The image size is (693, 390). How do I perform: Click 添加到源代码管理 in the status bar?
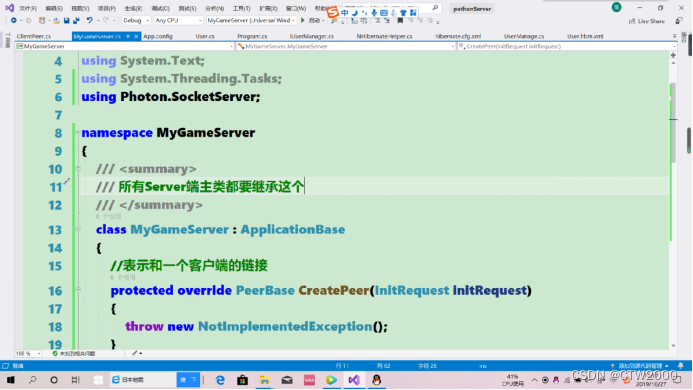[640, 366]
